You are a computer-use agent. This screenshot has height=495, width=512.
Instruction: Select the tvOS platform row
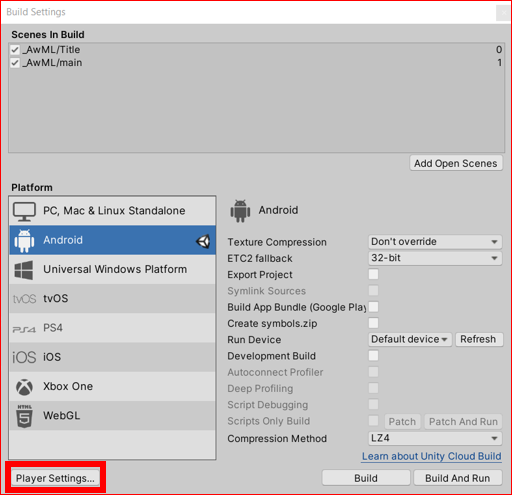point(113,299)
